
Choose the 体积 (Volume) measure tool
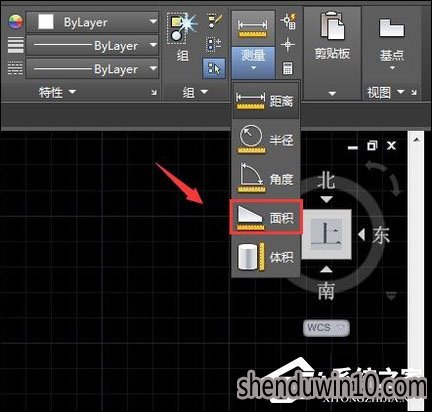[x=266, y=256]
